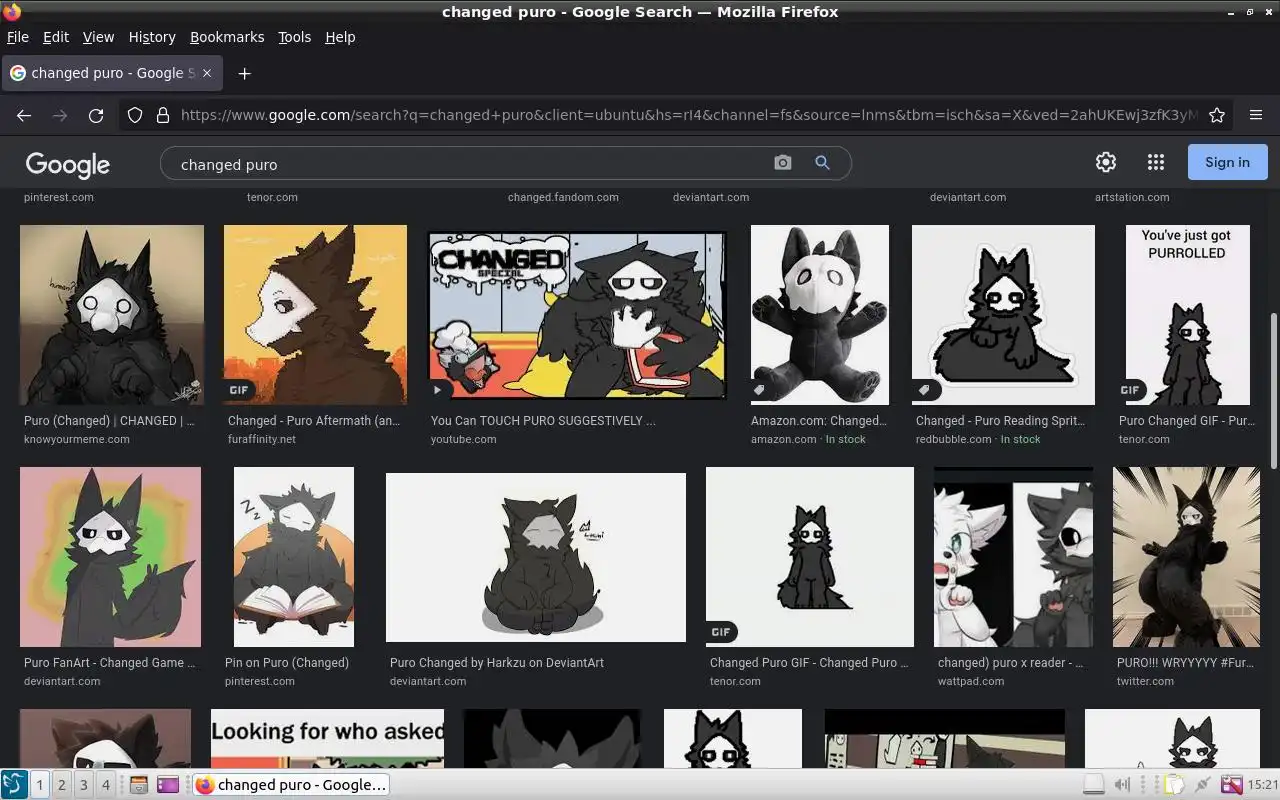Open the Tools menu
Viewport: 1280px width, 800px height.
[x=294, y=37]
